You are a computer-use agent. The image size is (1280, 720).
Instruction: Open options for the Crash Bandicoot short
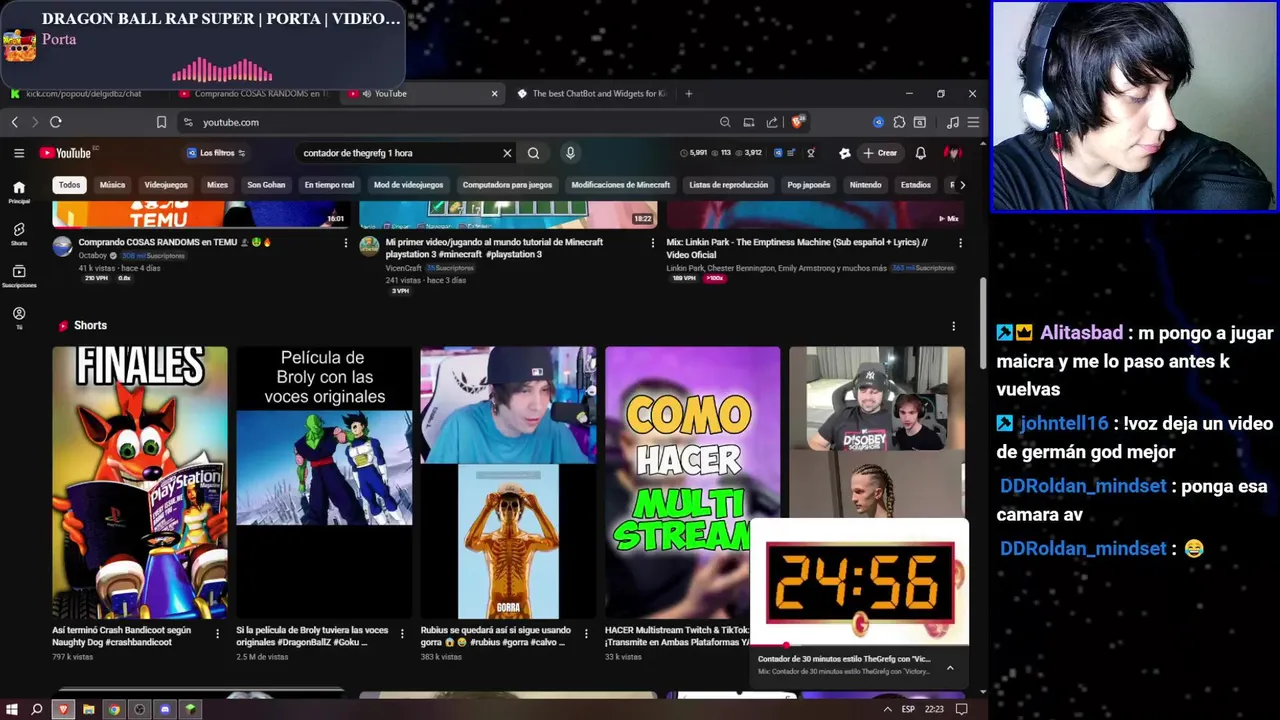[x=218, y=633]
